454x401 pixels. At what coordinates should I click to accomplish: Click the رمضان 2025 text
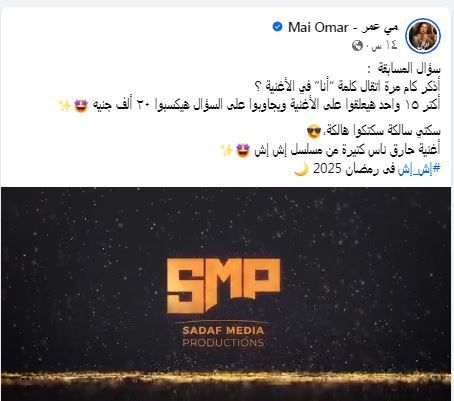354,169
